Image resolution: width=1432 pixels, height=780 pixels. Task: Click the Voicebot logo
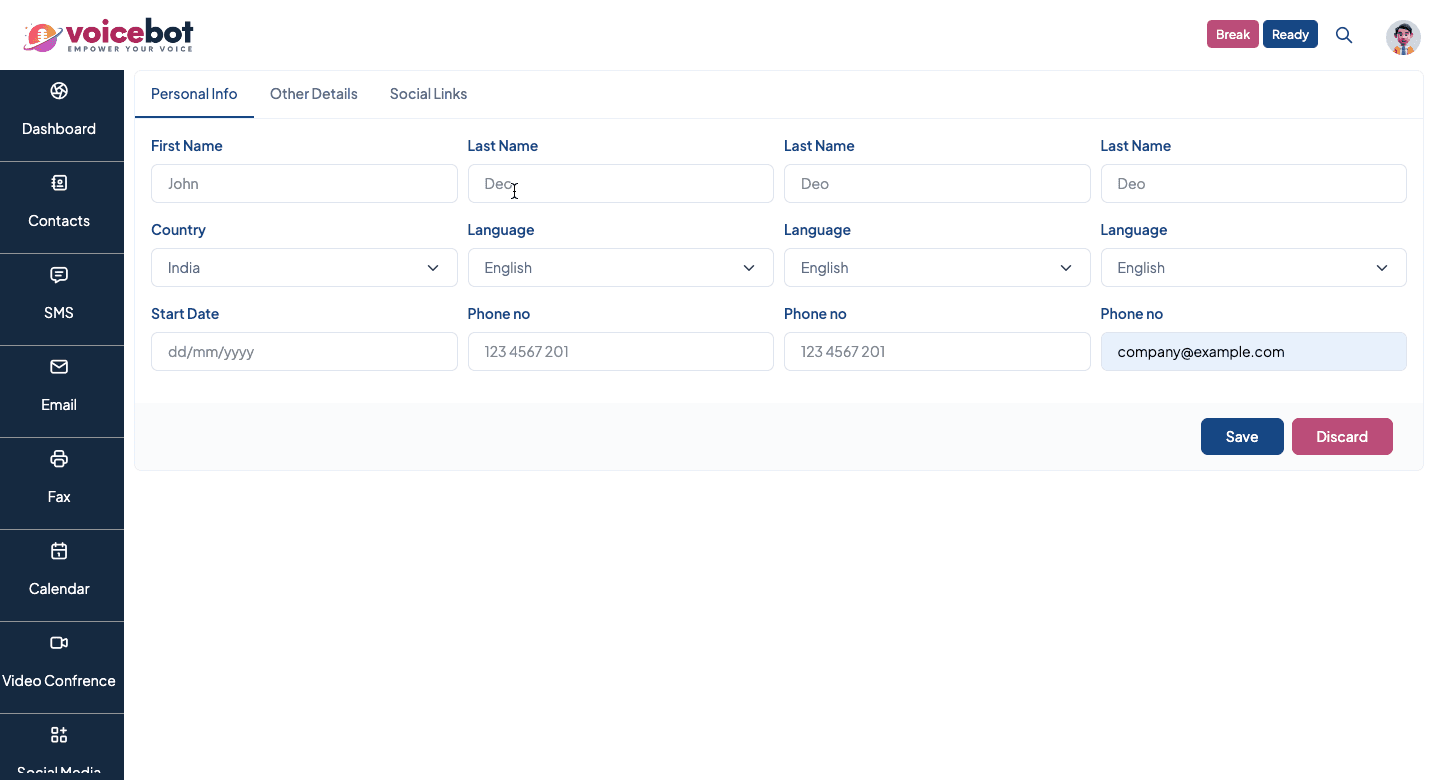[108, 36]
